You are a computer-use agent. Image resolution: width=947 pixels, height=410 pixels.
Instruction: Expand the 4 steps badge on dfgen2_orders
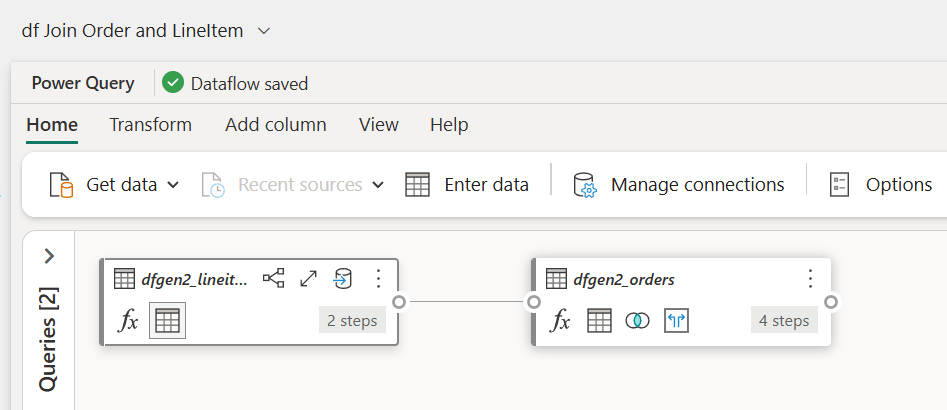(x=784, y=320)
